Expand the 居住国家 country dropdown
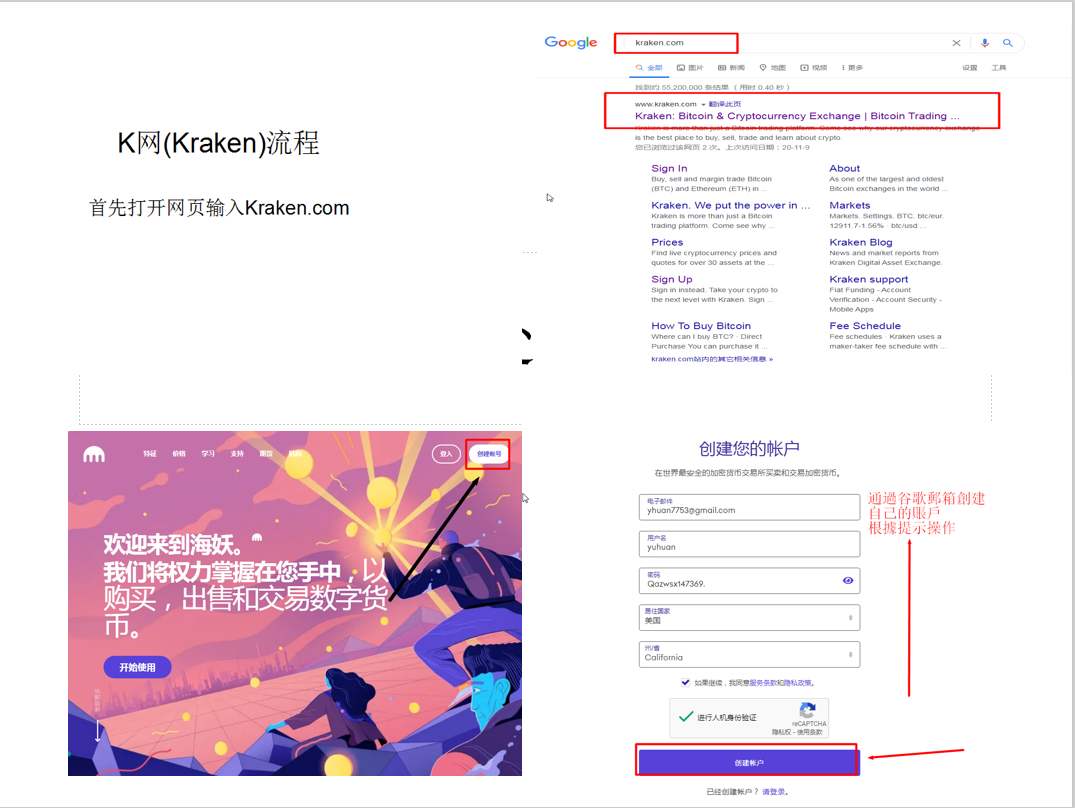Viewport: 1075px width, 808px height. coord(852,618)
